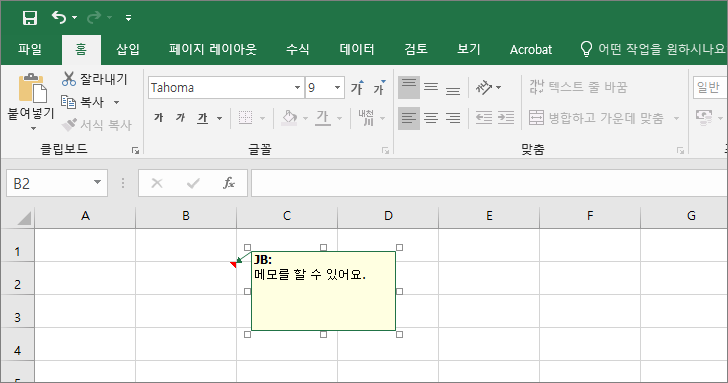
Task: Click the Save icon in quick access toolbar
Action: [x=30, y=18]
